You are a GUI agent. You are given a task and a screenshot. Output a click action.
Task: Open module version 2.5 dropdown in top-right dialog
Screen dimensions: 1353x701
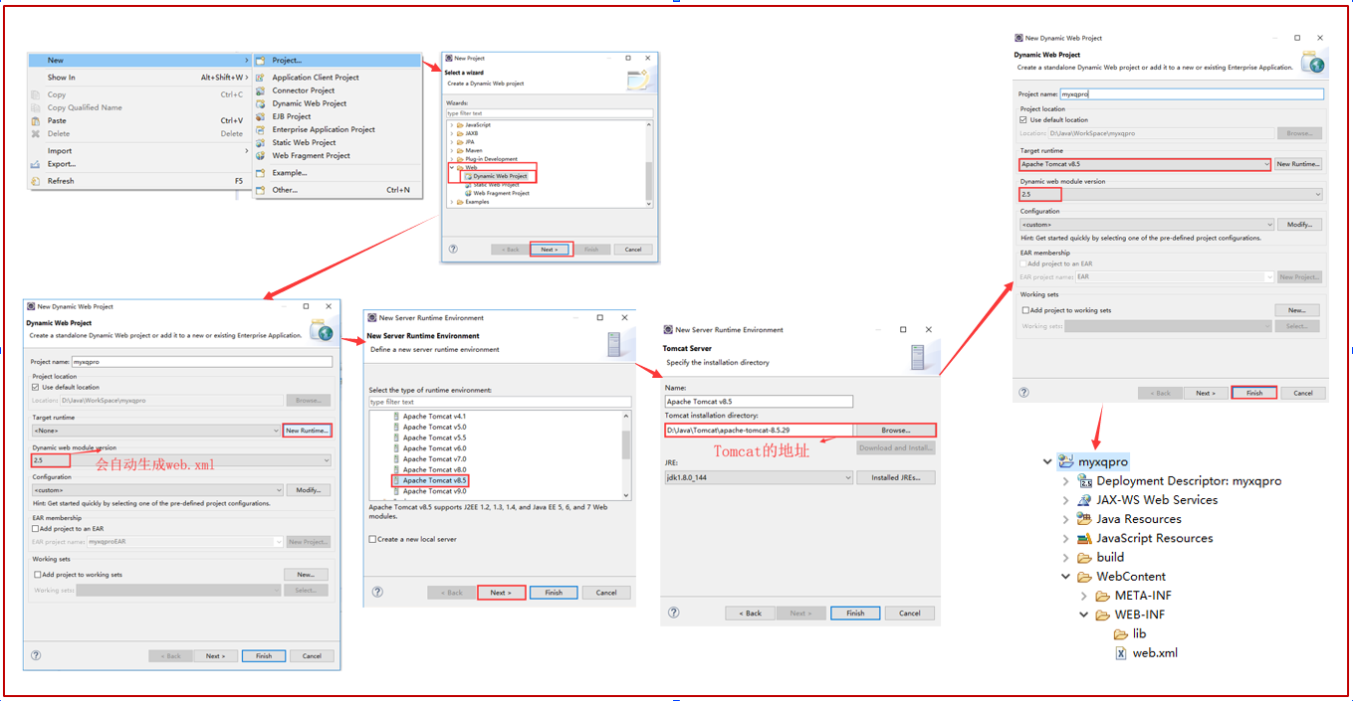tap(1171, 194)
